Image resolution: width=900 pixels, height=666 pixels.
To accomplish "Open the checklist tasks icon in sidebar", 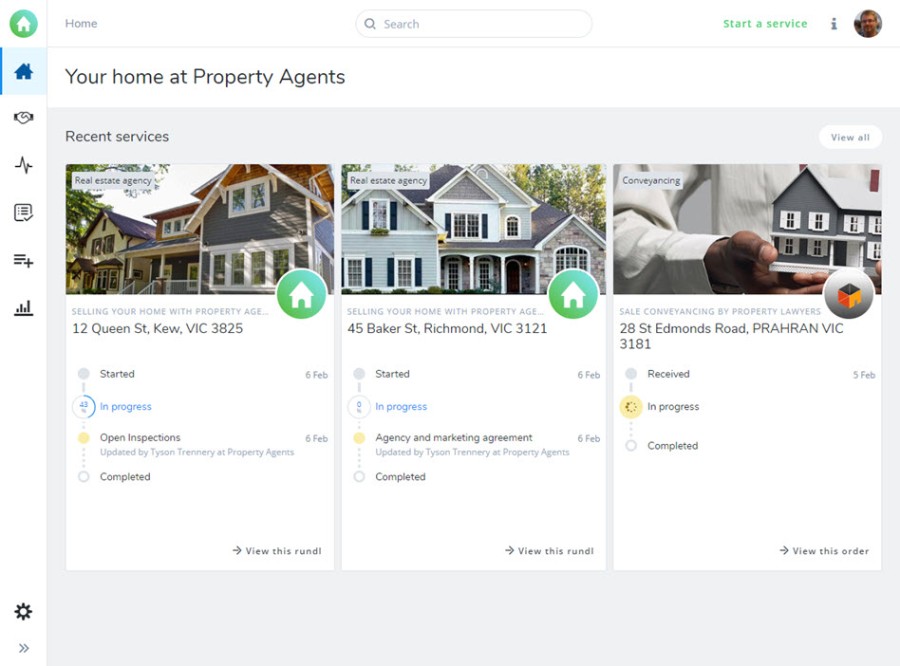I will [x=24, y=212].
